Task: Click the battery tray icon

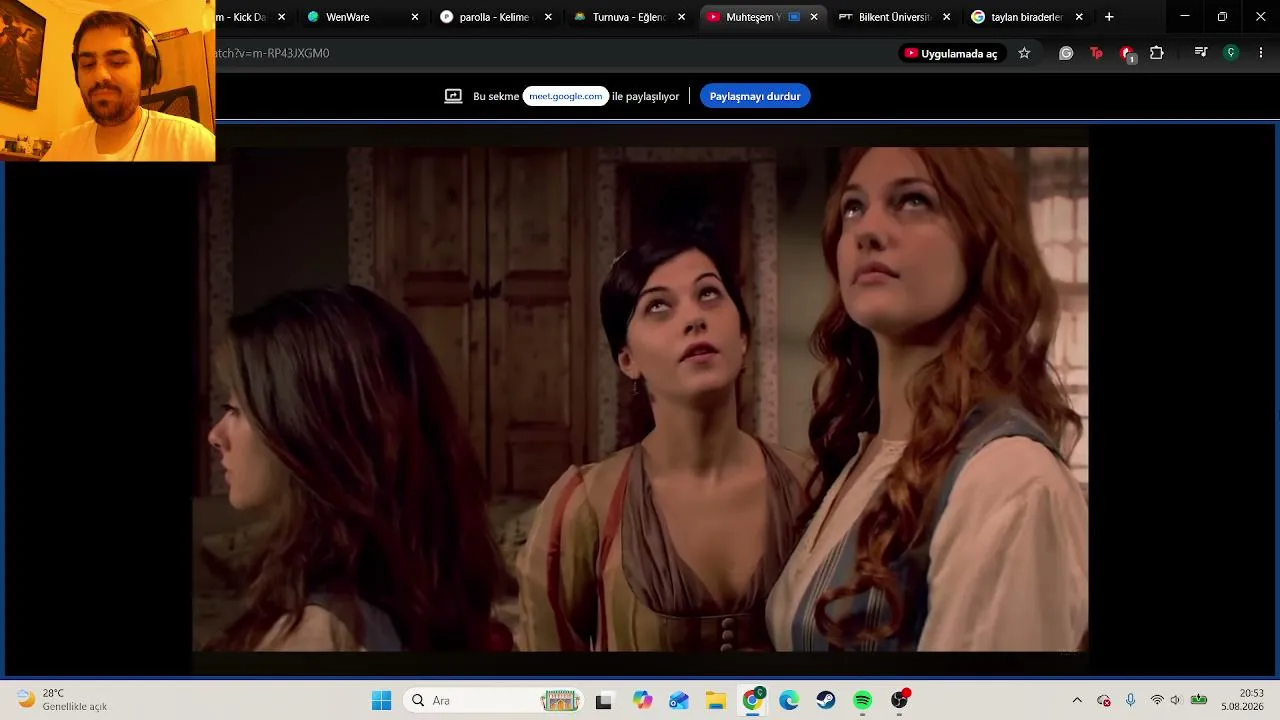Action: click(1198, 700)
